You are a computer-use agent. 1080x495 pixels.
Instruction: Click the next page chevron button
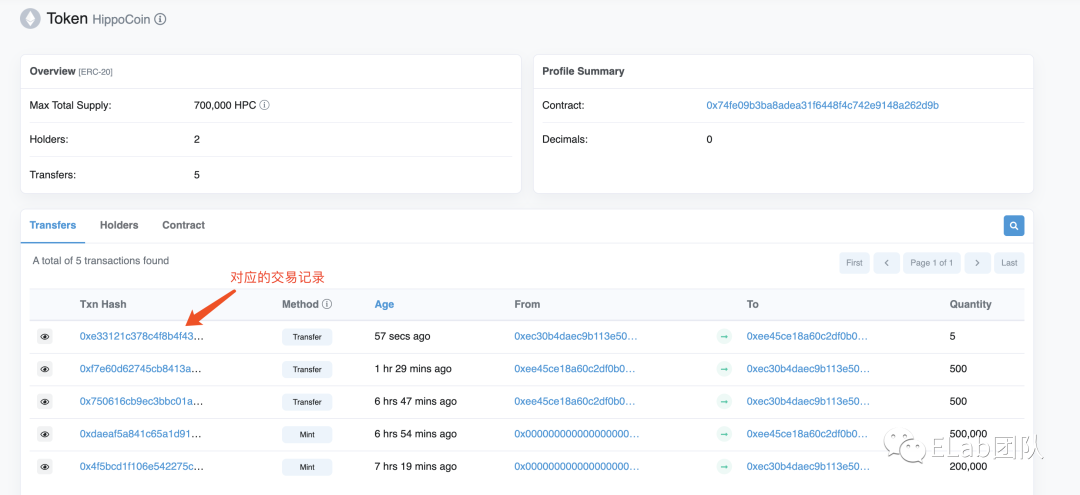(977, 263)
